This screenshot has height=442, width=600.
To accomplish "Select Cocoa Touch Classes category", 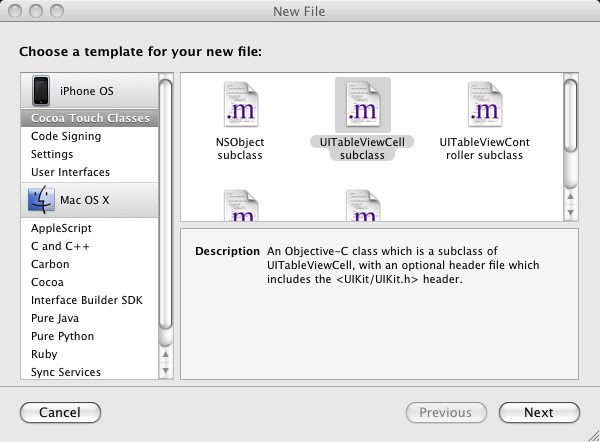I will click(90, 118).
